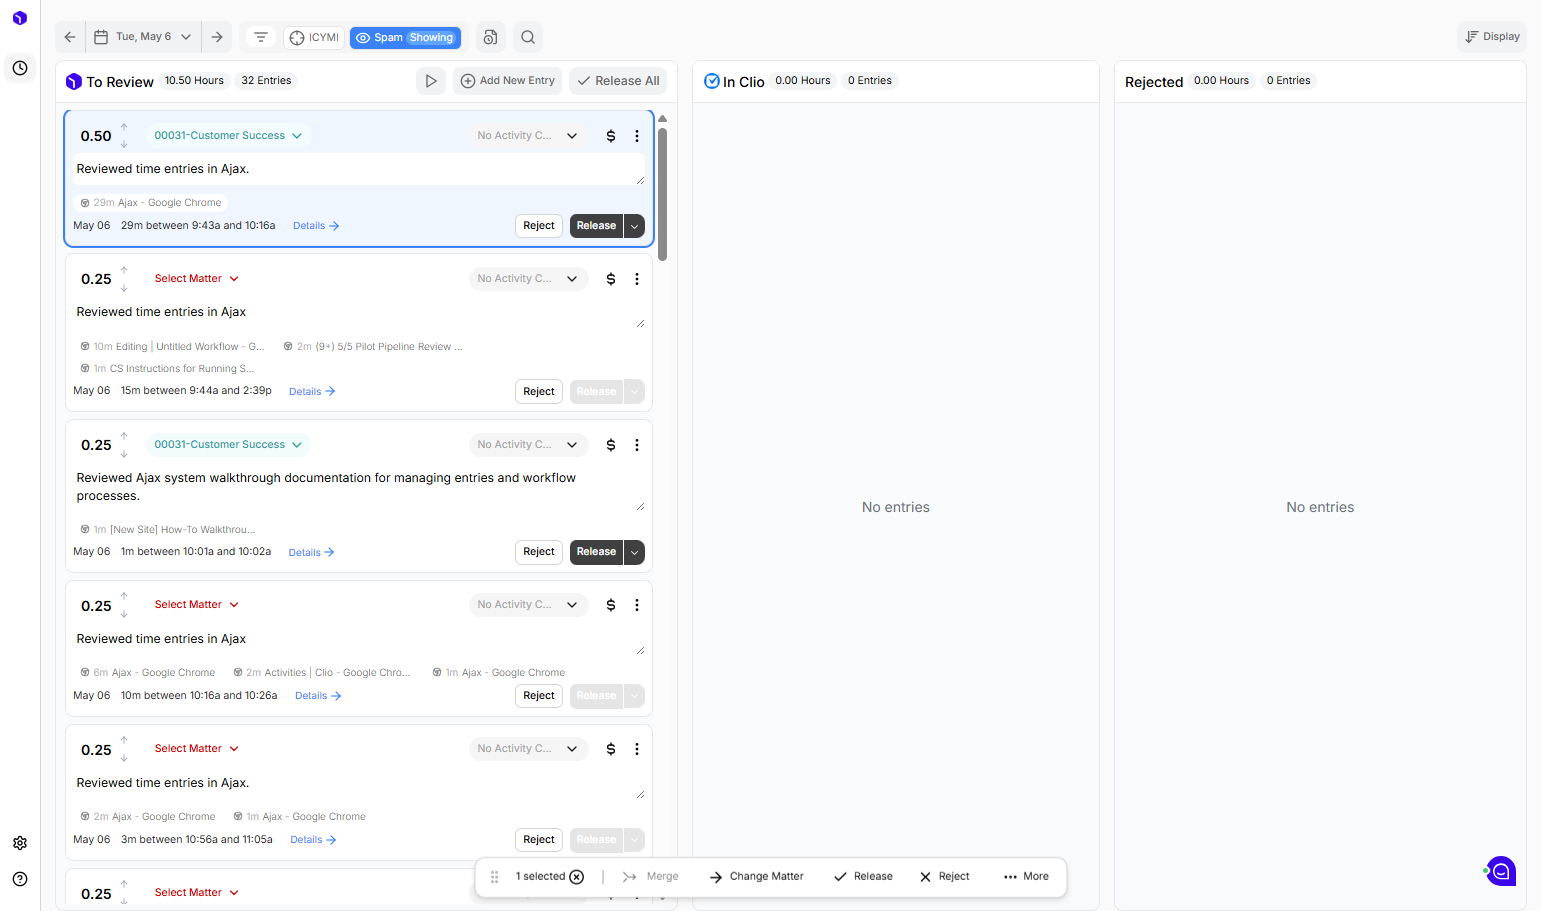The height and width of the screenshot is (911, 1541).
Task: Open the filter icon in the top toolbar
Action: 261,37
